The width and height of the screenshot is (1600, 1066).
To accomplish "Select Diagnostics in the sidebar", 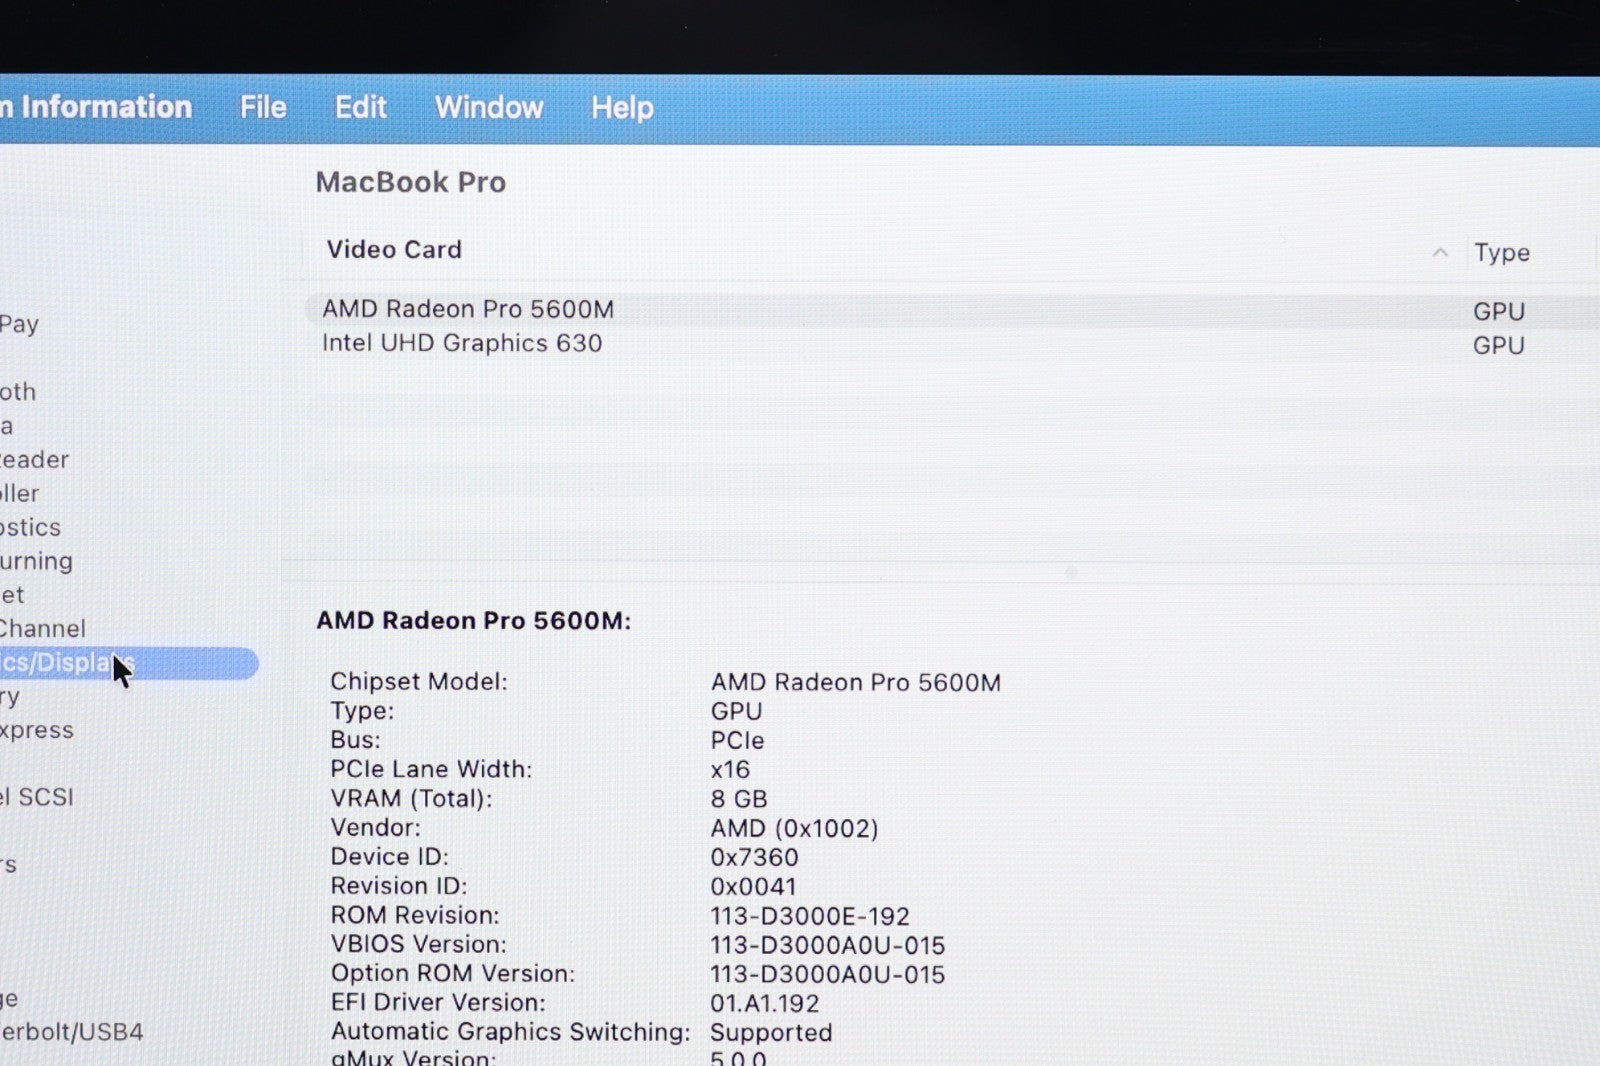I will [x=31, y=527].
